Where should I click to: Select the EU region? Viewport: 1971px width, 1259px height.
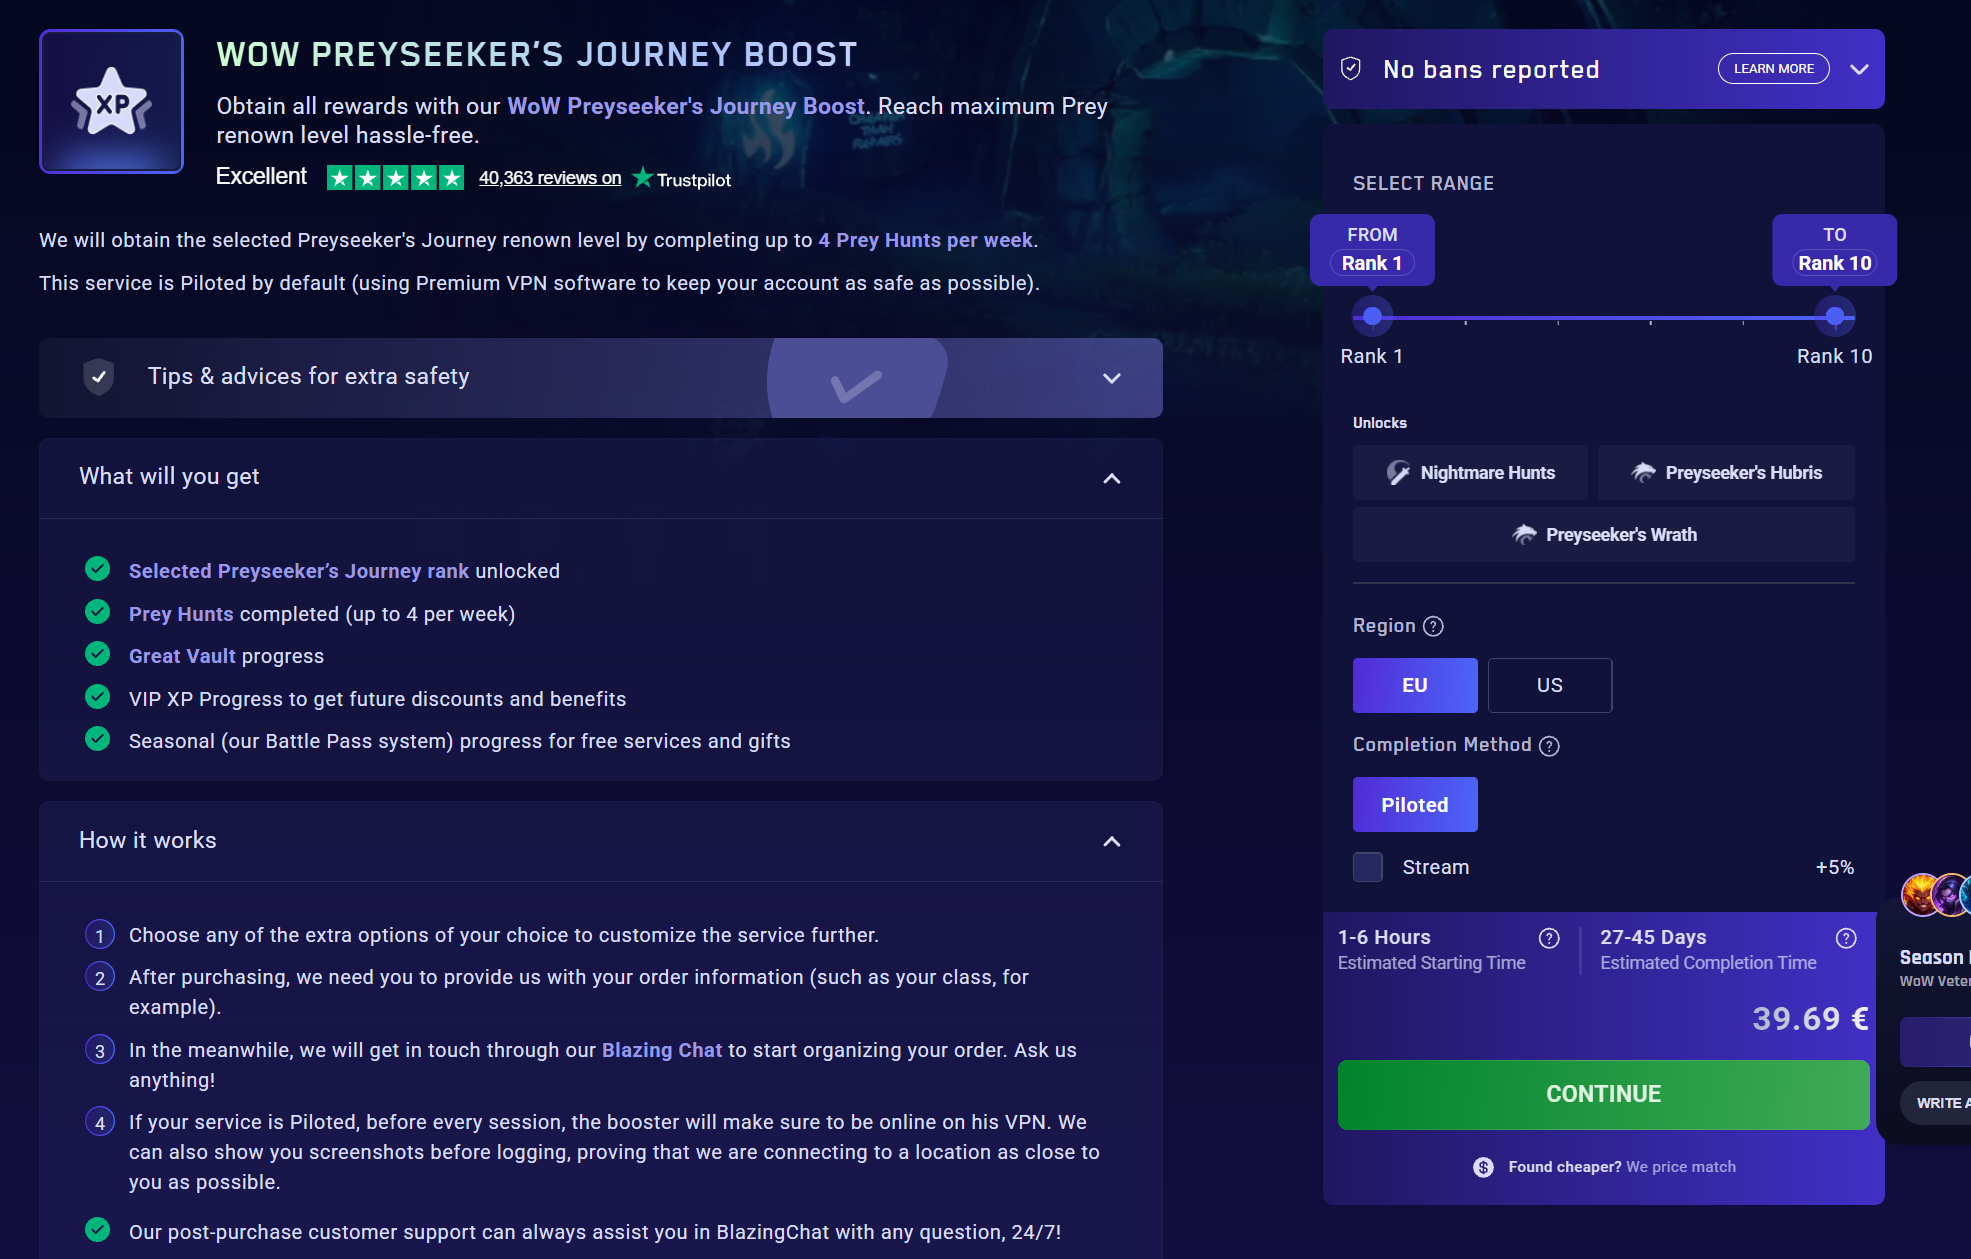pos(1415,685)
